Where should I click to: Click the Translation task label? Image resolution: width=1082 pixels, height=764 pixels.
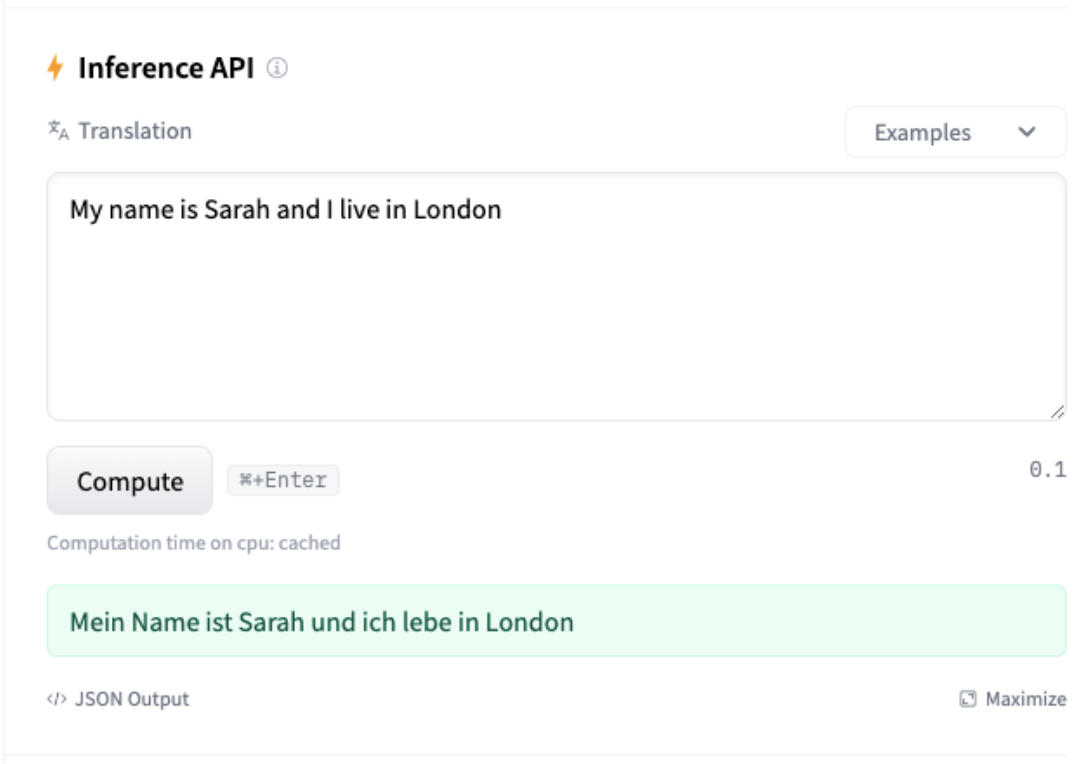(135, 131)
